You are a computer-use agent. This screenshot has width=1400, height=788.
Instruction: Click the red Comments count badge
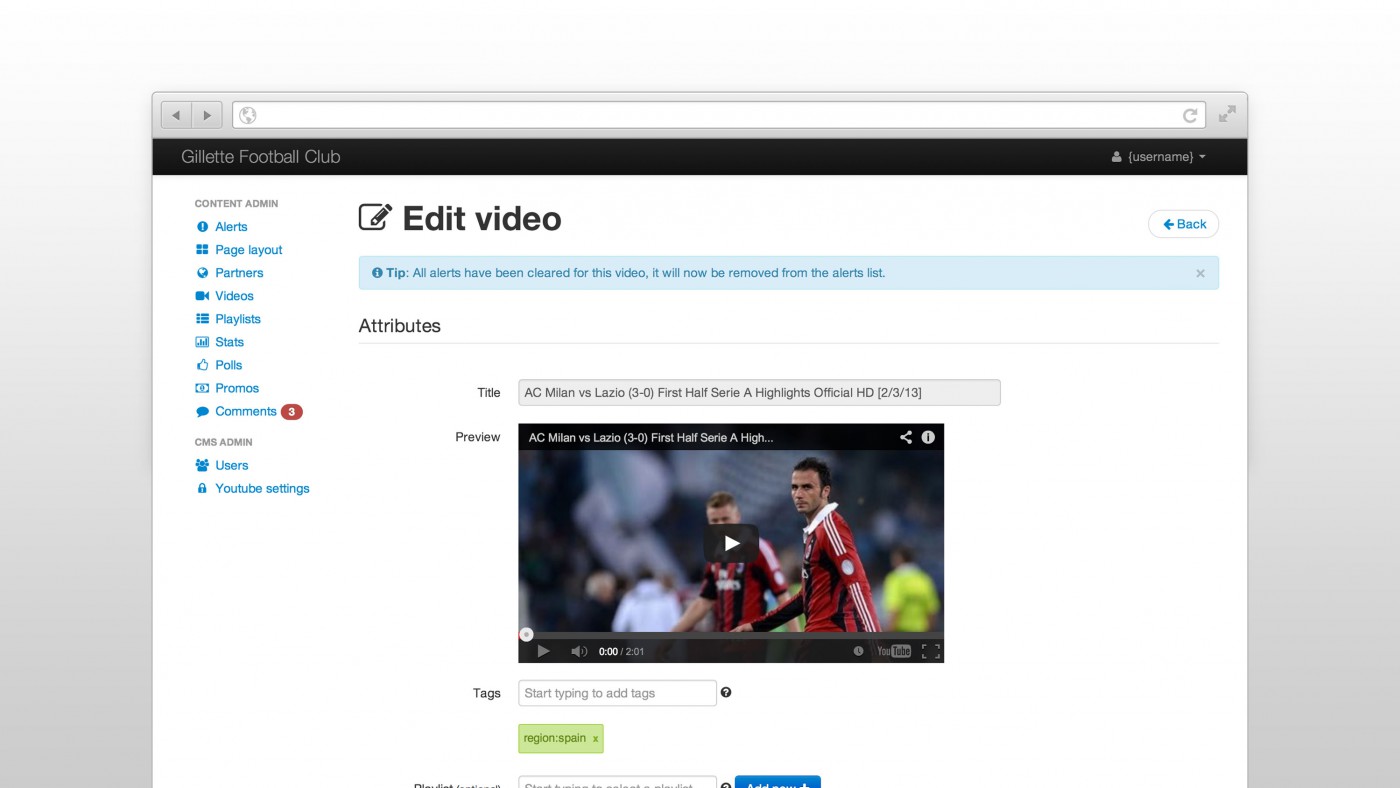tap(291, 411)
